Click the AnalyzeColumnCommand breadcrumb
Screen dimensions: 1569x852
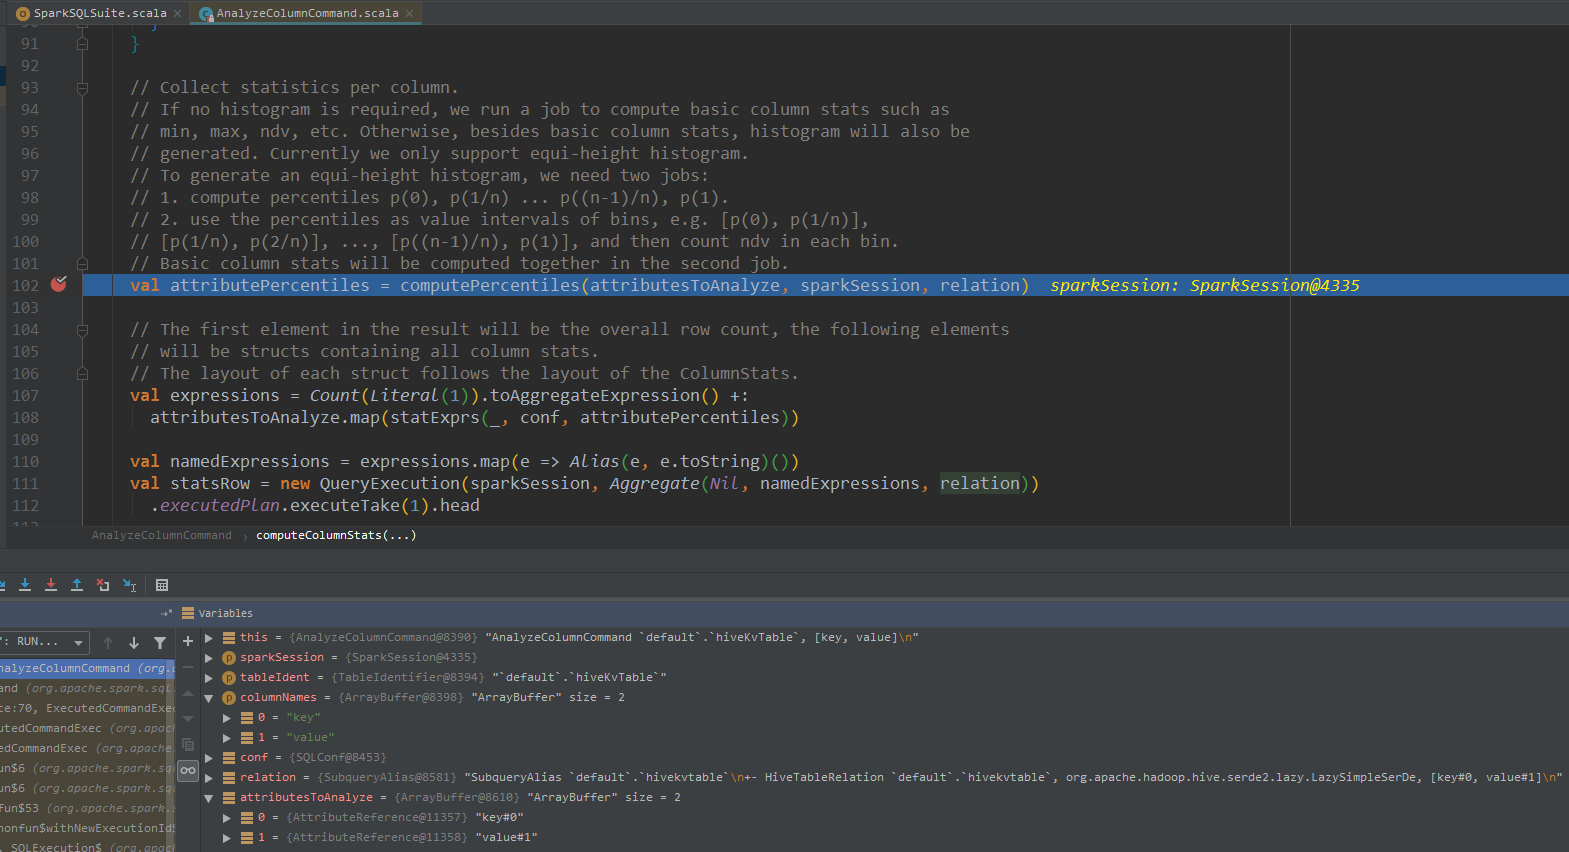click(162, 535)
